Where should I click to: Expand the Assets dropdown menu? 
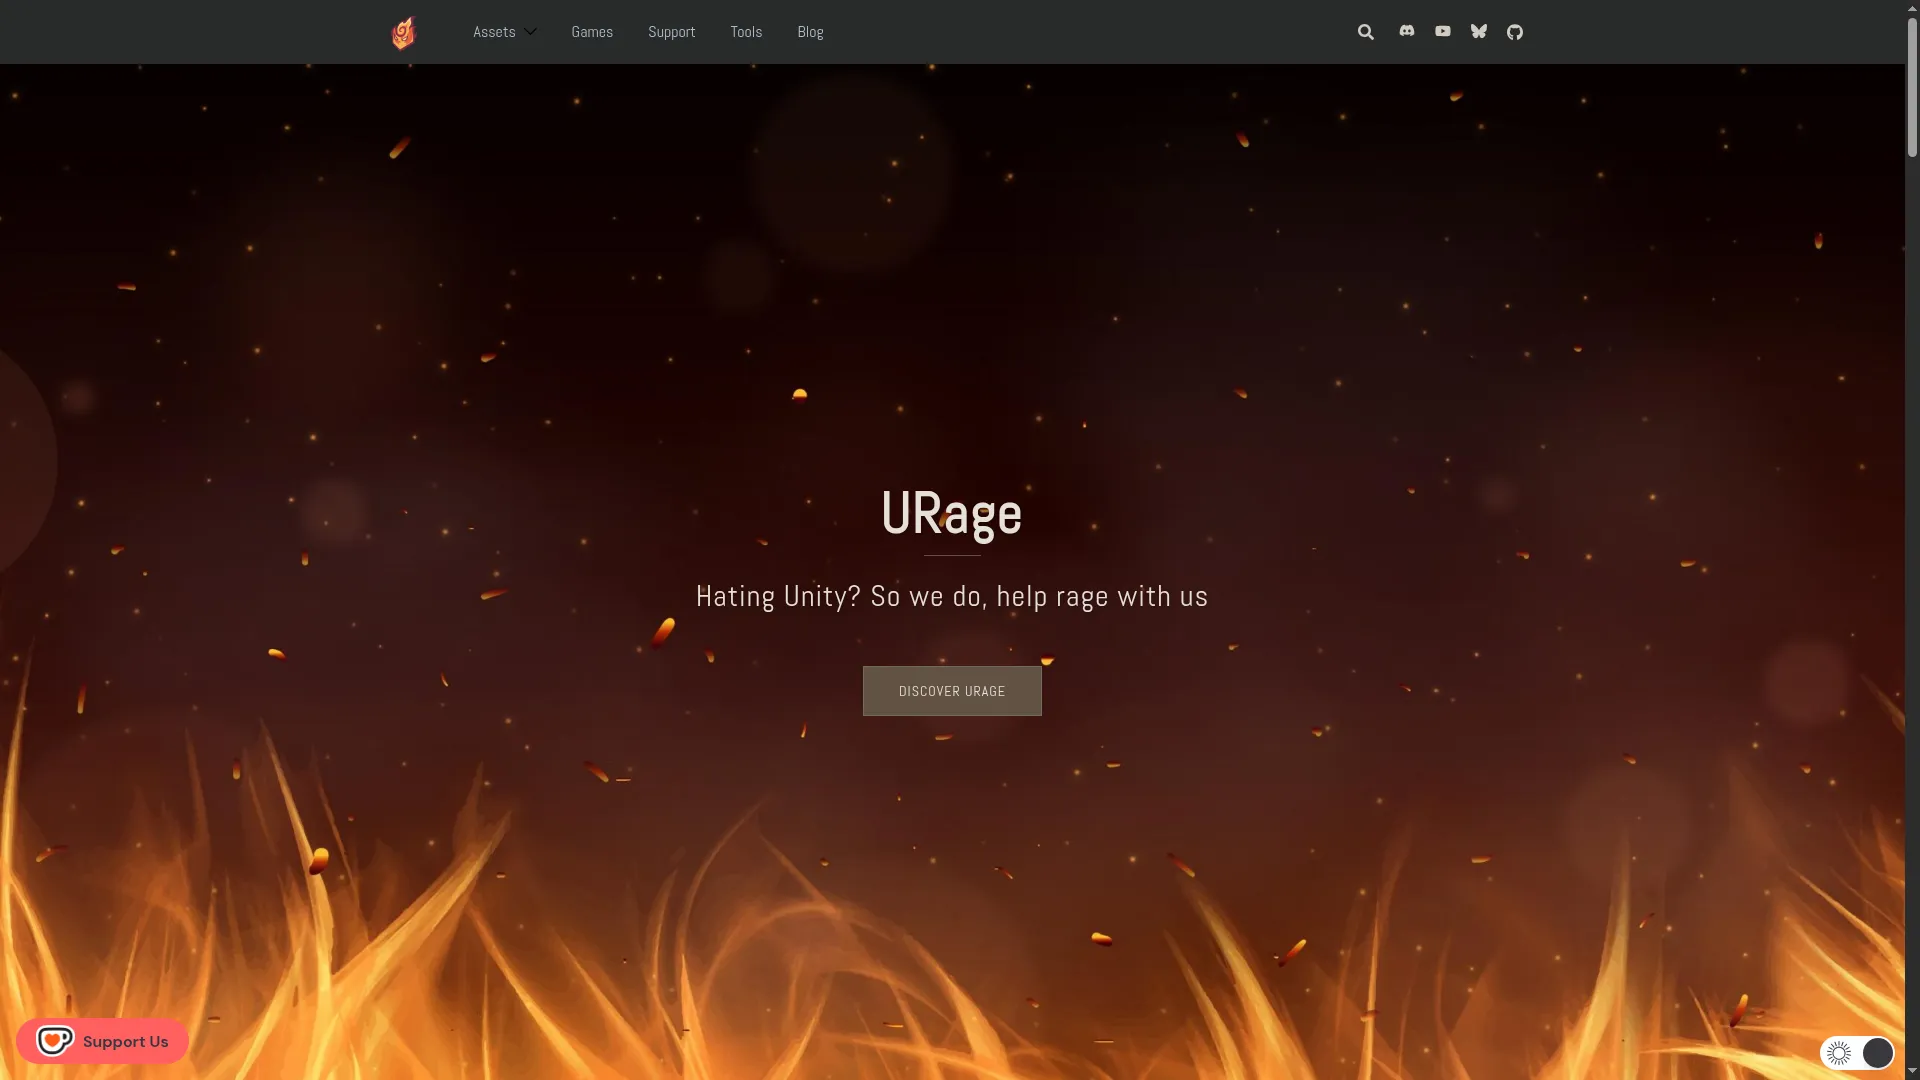505,32
